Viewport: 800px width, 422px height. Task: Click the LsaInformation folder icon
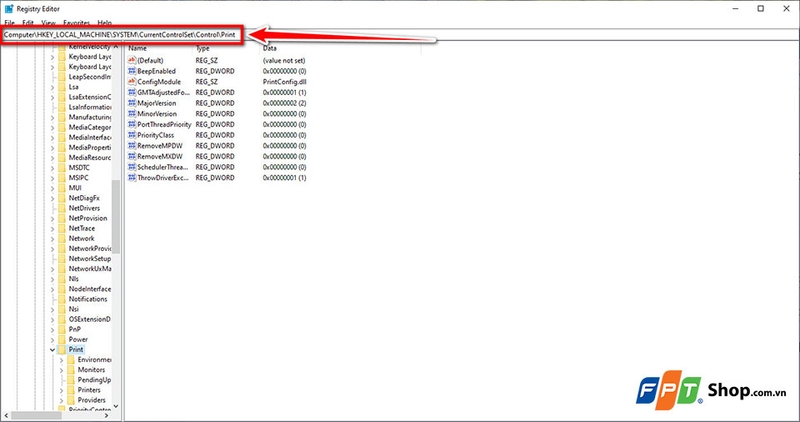click(x=62, y=107)
